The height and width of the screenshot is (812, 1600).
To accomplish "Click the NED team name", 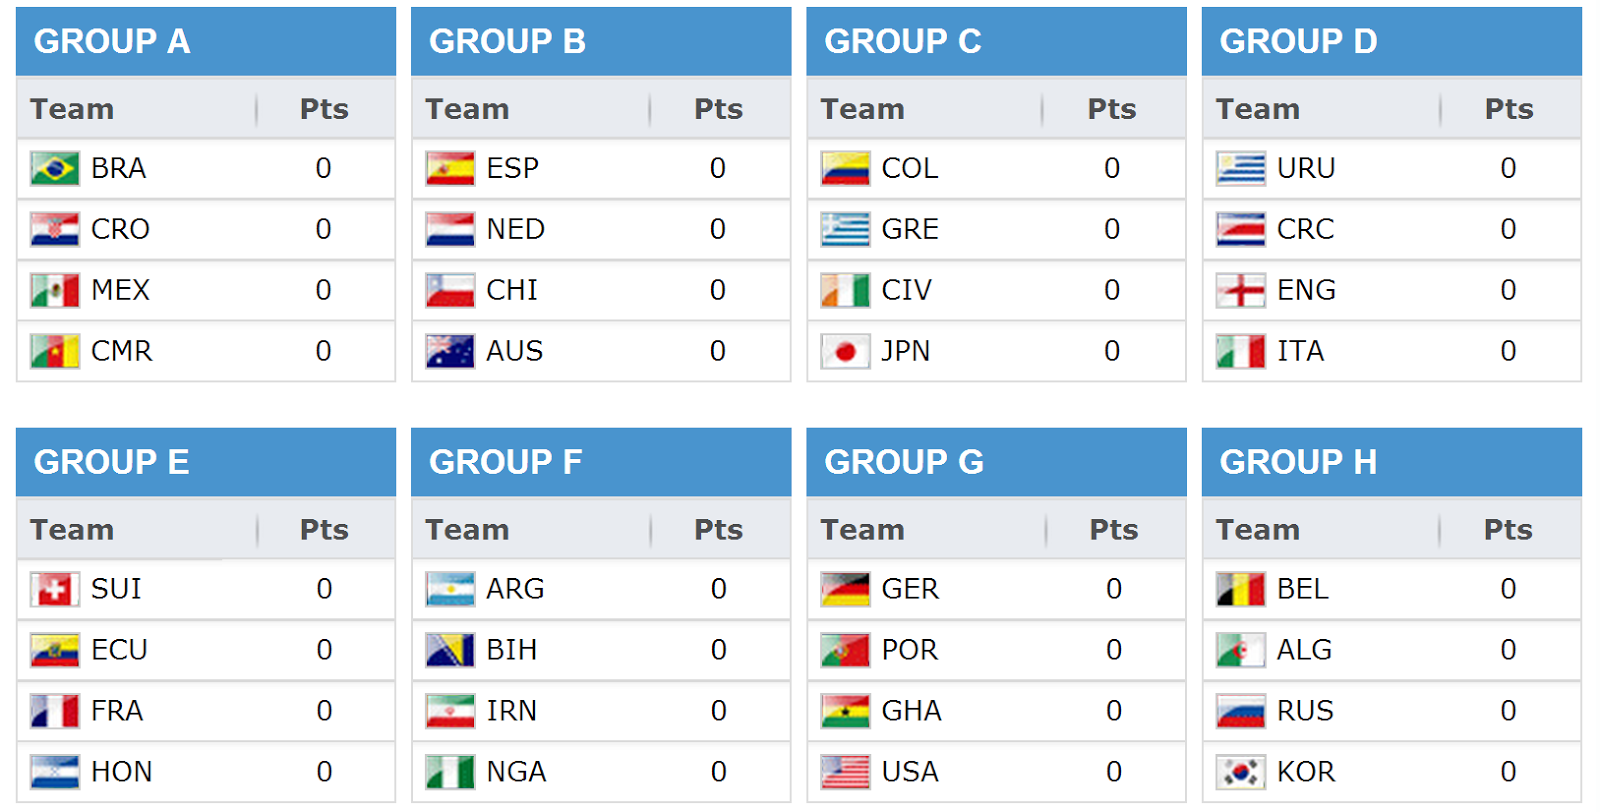I will click(x=515, y=229).
